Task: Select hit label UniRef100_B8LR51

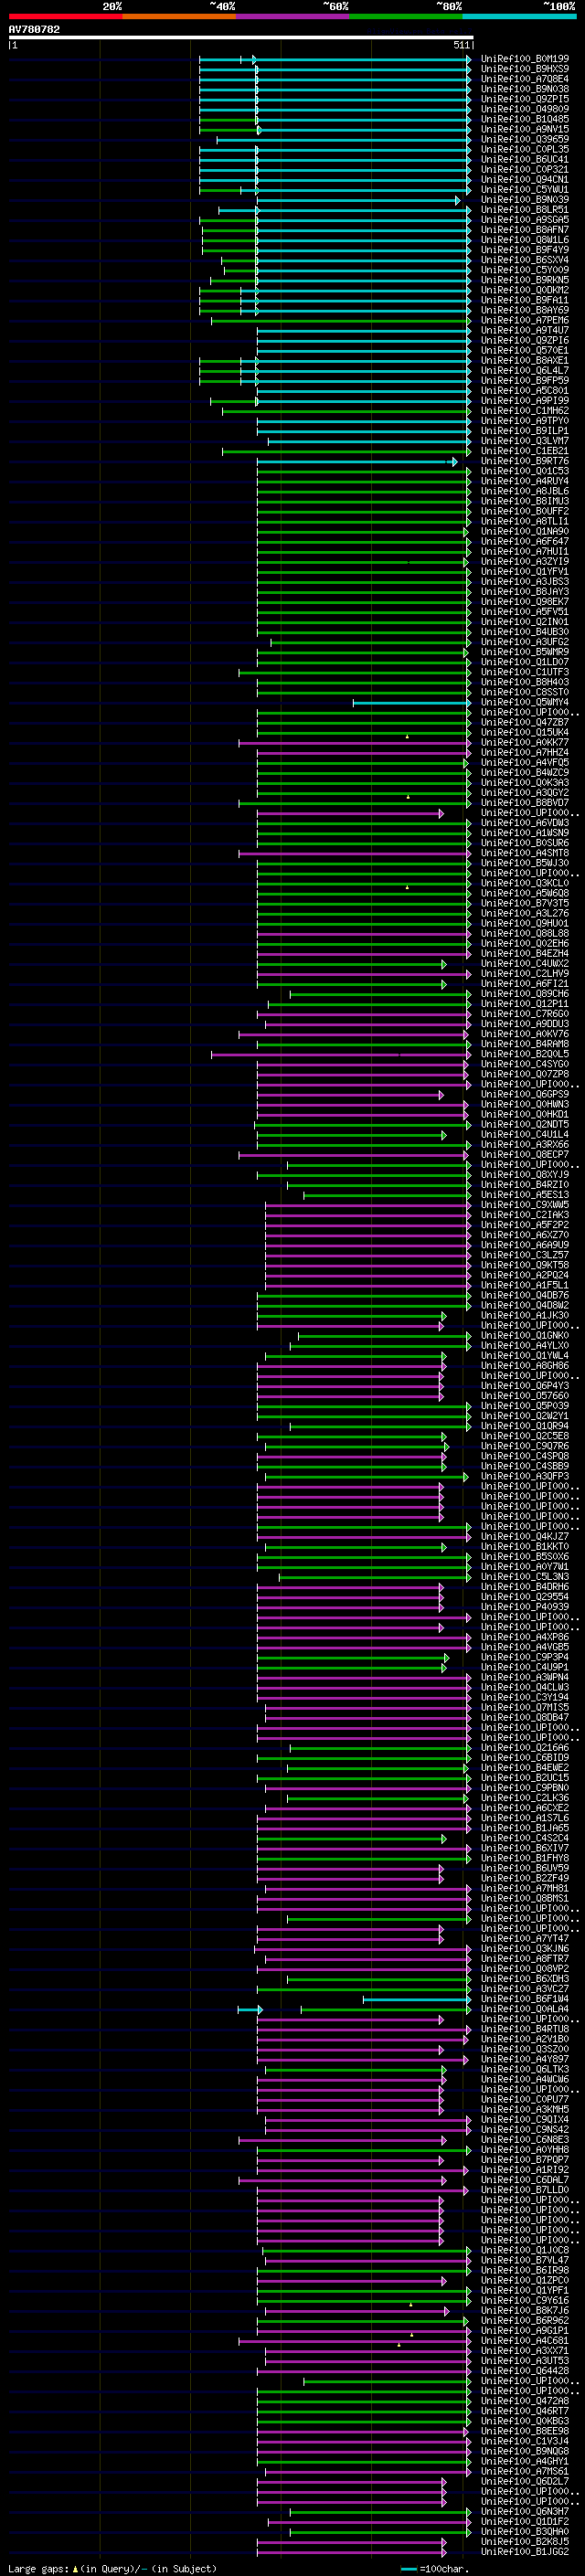Action: click(525, 210)
